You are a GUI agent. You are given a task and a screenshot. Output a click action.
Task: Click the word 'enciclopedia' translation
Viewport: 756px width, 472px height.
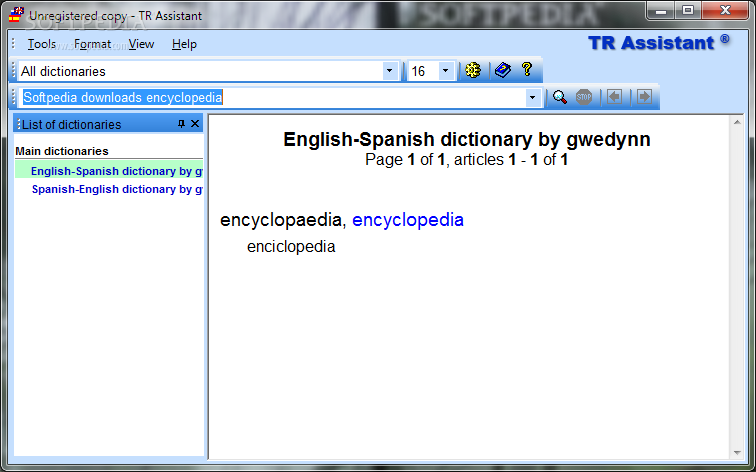pos(291,246)
